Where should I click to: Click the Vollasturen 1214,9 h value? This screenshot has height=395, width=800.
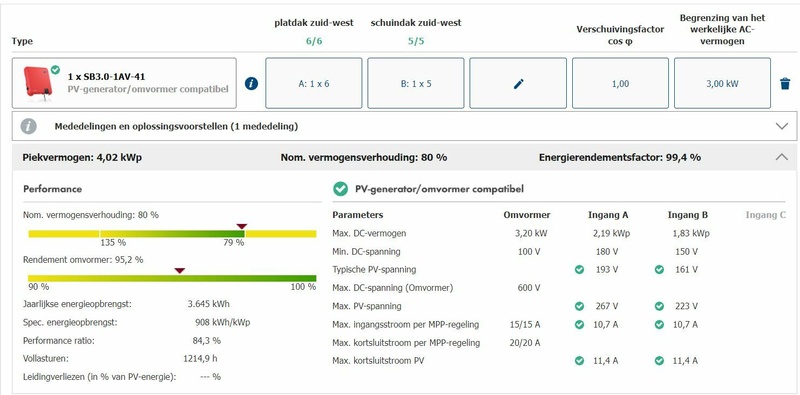pos(200,358)
